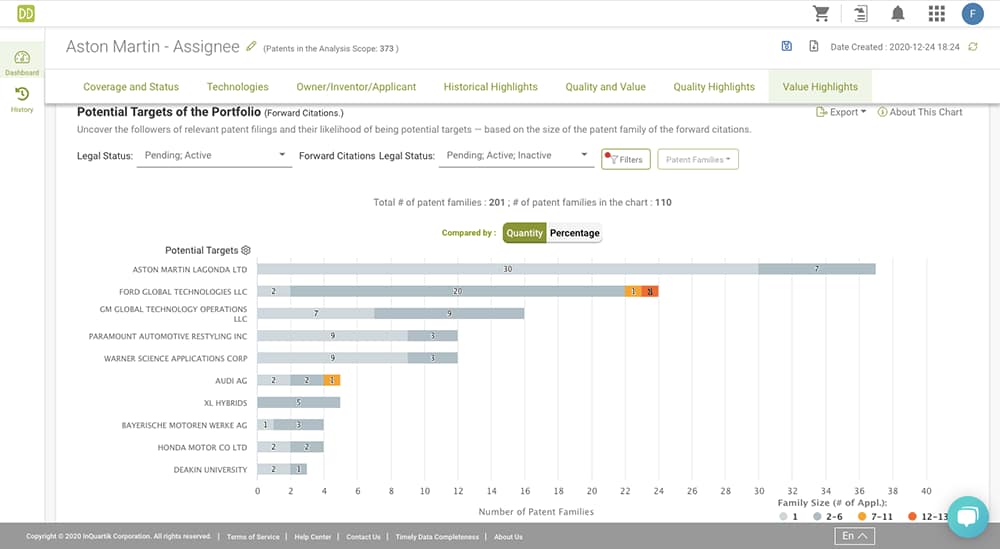Select the Value Highlights tab
This screenshot has width=1000, height=549.
(820, 87)
